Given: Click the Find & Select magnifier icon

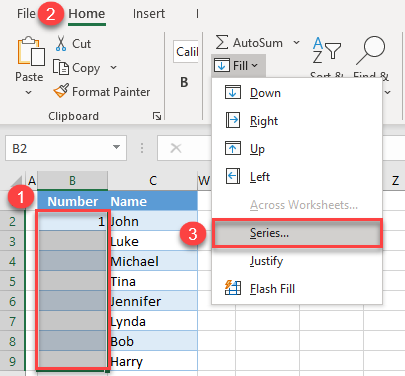Looking at the screenshot, I should (x=371, y=50).
